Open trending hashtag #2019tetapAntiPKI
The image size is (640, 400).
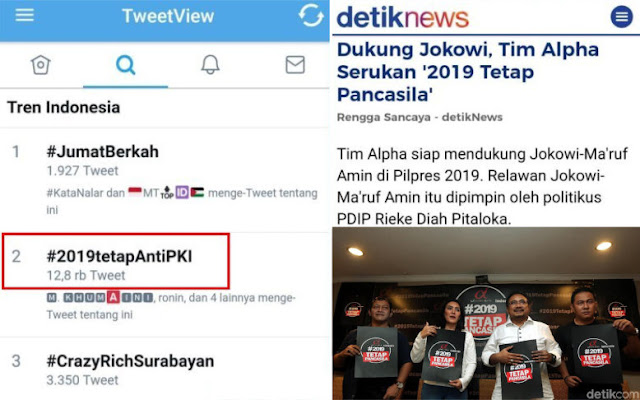119,256
